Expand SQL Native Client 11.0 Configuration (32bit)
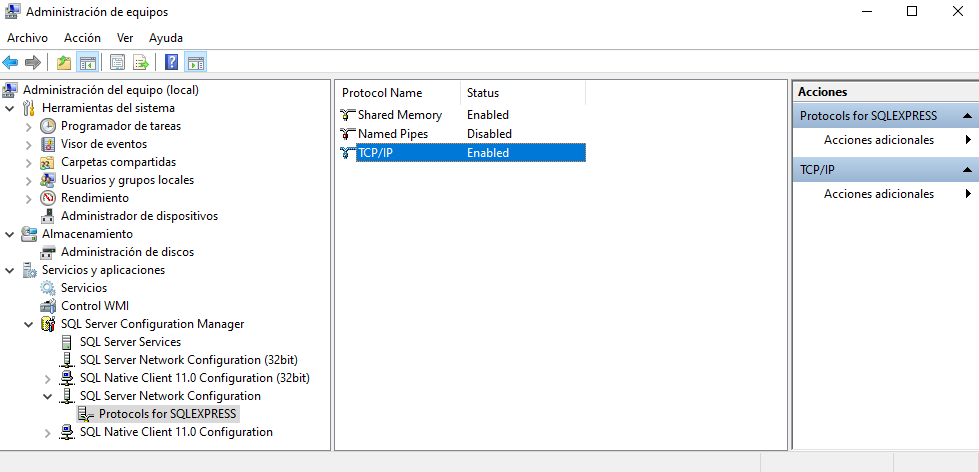Screen dimensions: 979x472 point(47,379)
